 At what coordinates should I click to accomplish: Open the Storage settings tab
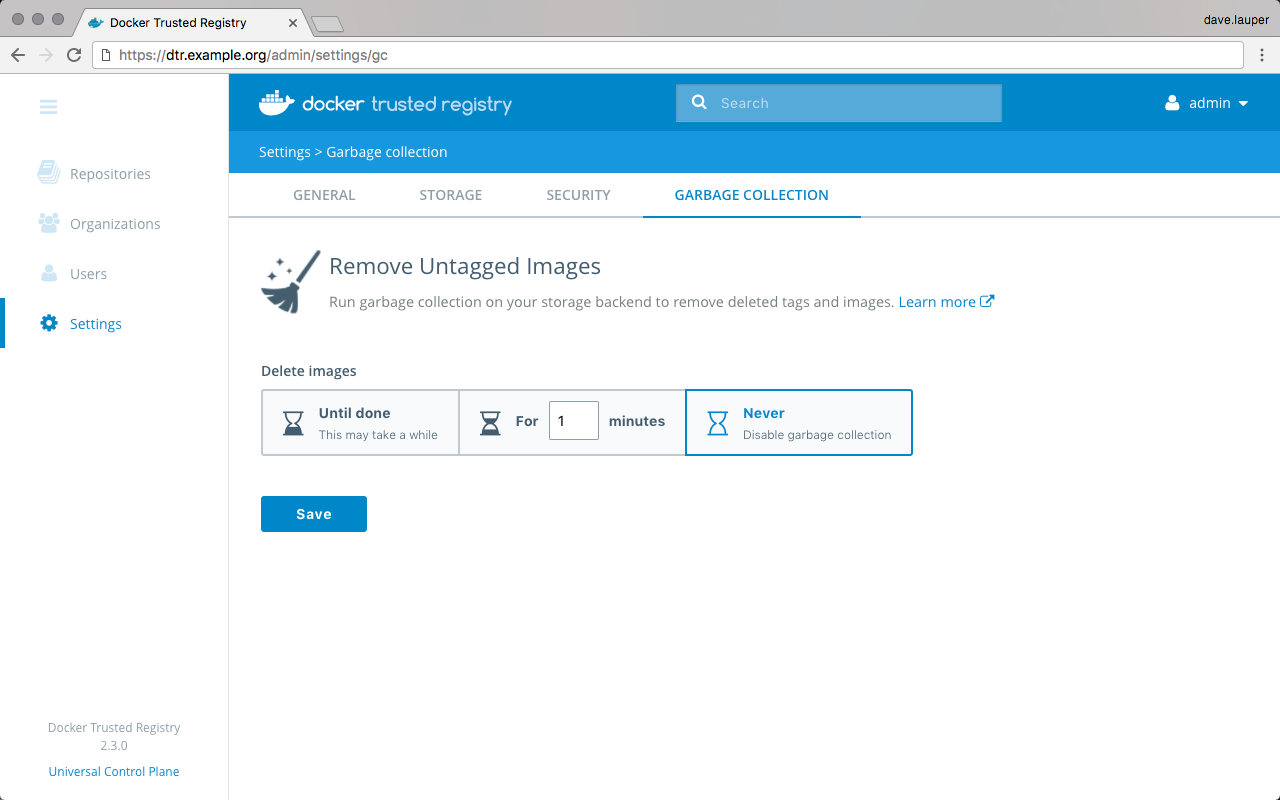[450, 195]
